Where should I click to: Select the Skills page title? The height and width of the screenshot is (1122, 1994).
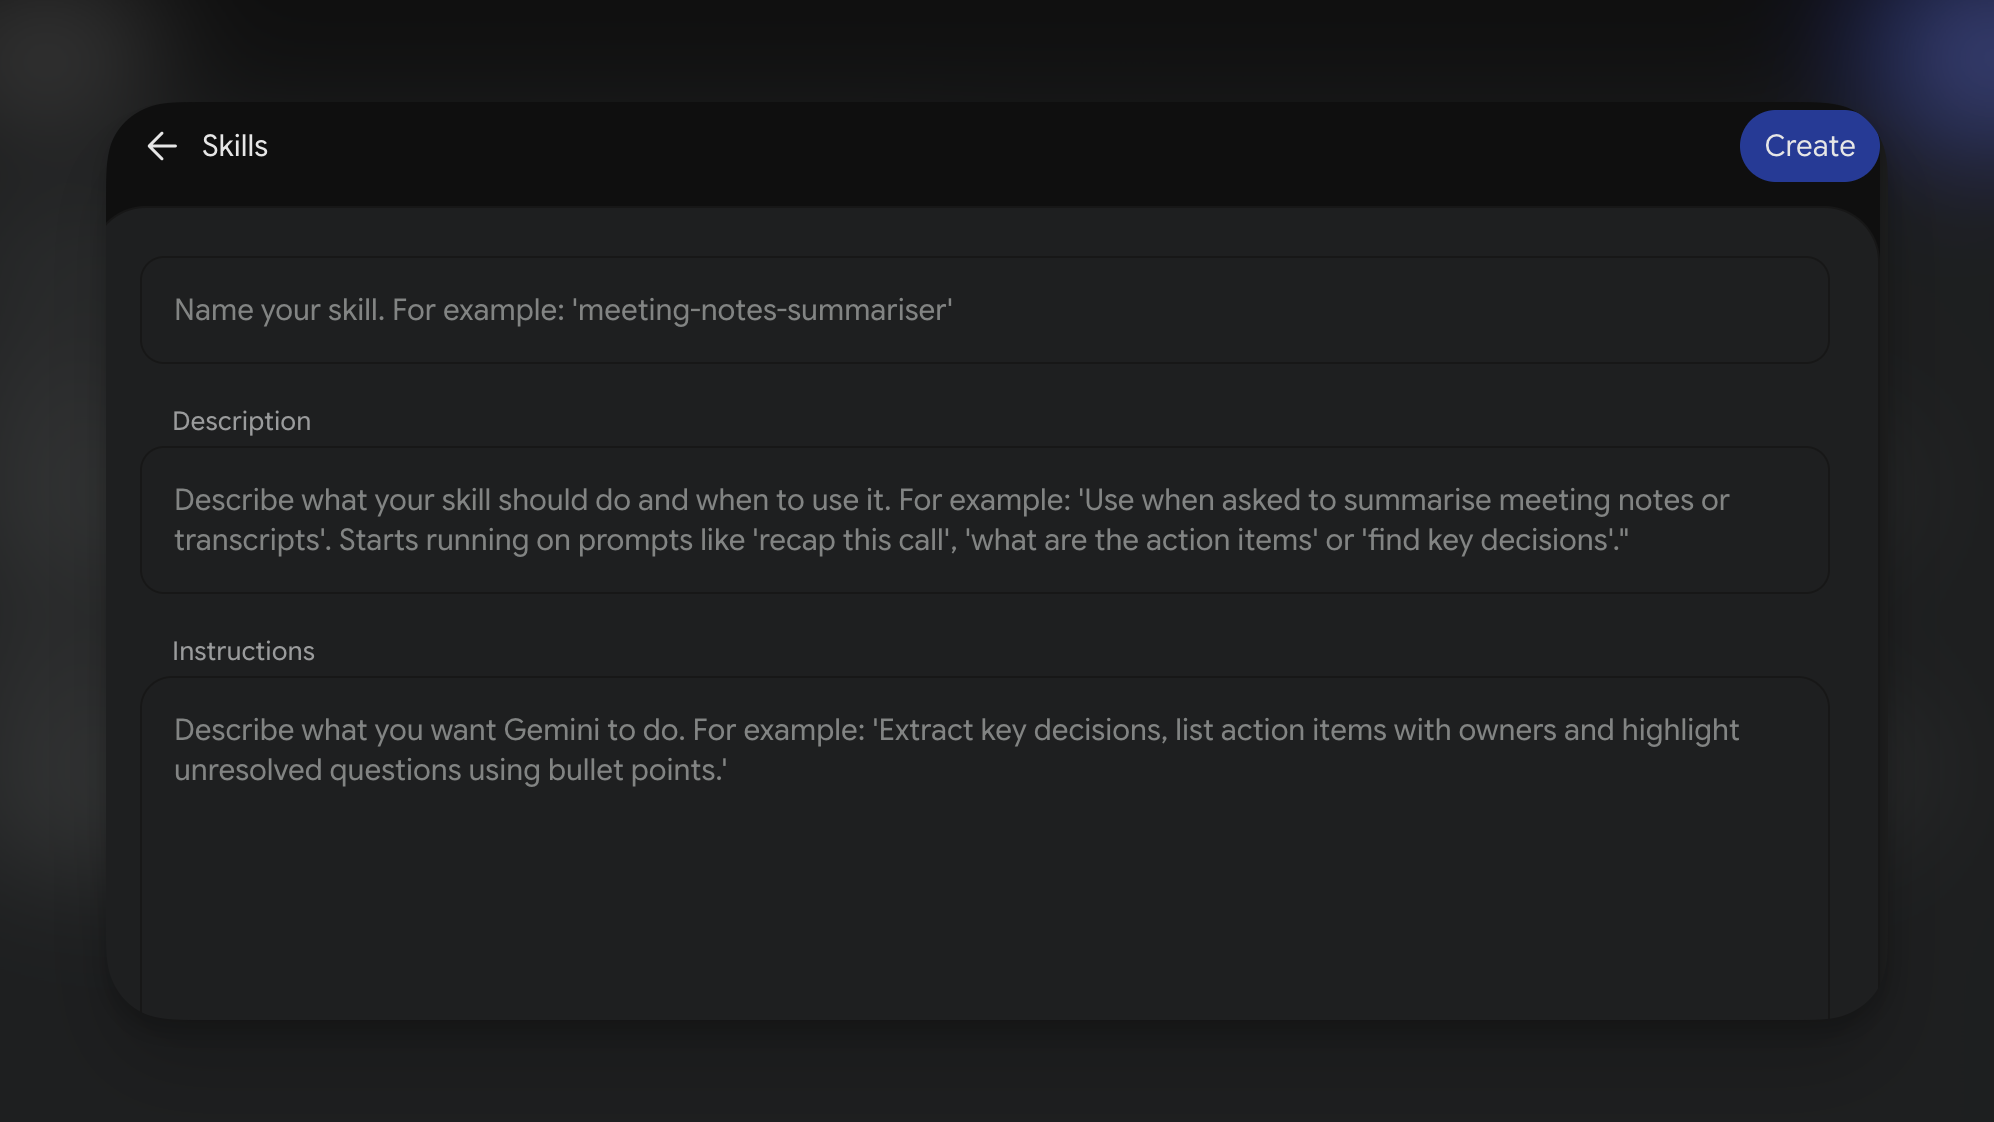click(235, 146)
